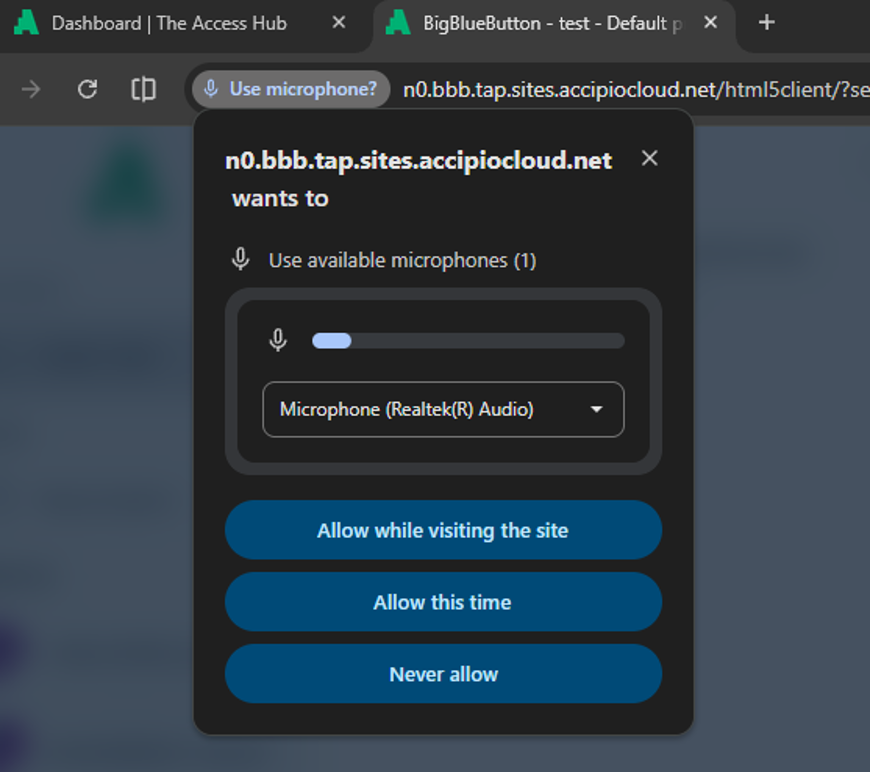Image resolution: width=870 pixels, height=772 pixels.
Task: Click the microphone icon beside level meter
Action: 278,340
